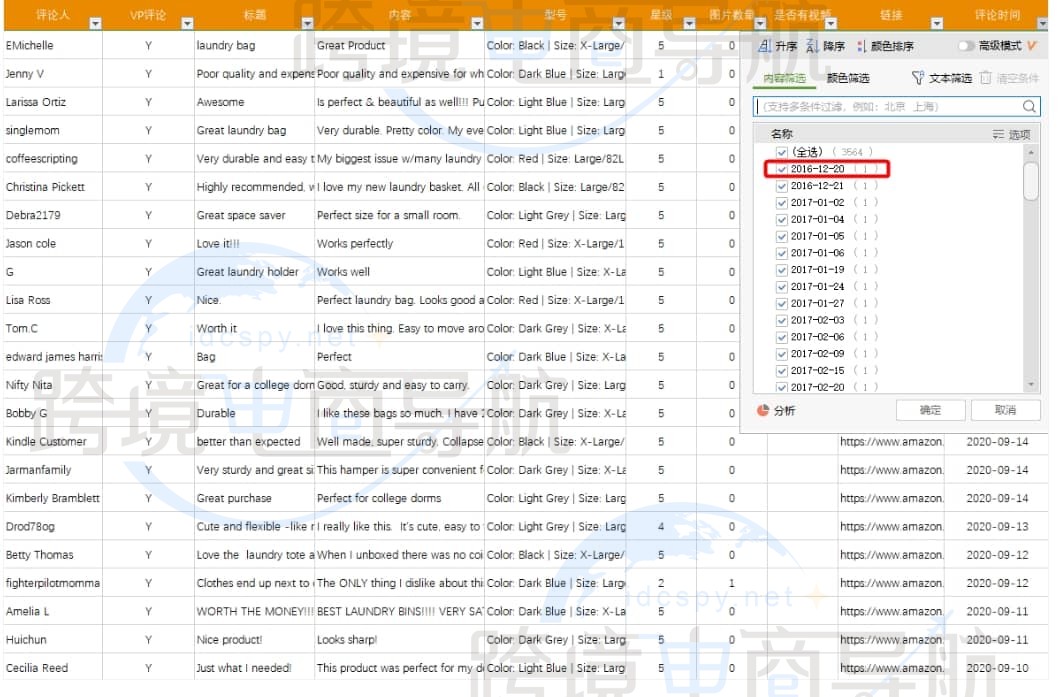The width and height of the screenshot is (1060, 697).
Task: Open filter dropdown for 星级 column
Action: point(690,24)
